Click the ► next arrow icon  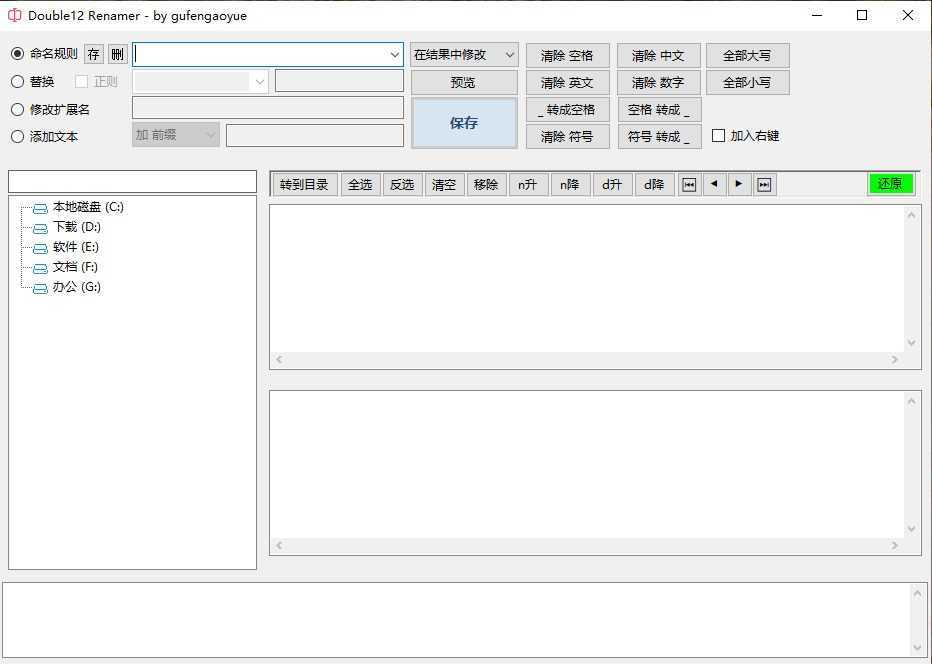739,184
